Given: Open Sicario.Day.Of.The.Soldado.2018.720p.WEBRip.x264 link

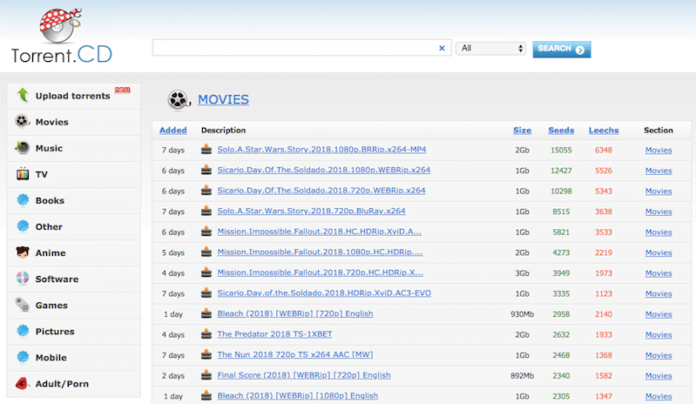Looking at the screenshot, I should [x=321, y=190].
